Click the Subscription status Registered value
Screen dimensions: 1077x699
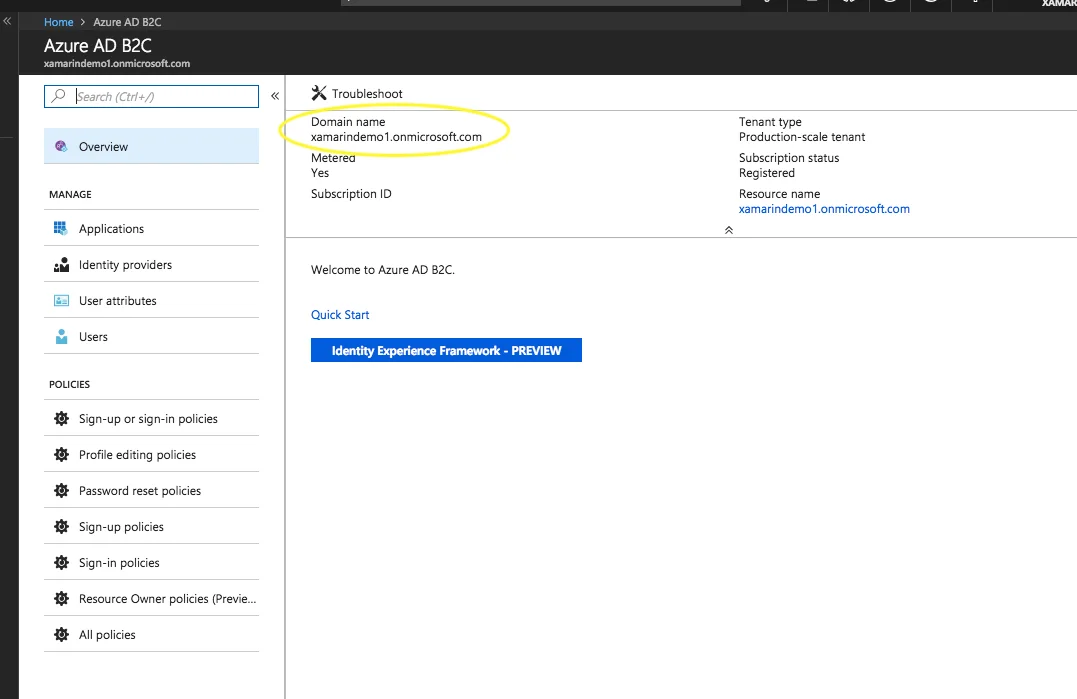coord(767,173)
